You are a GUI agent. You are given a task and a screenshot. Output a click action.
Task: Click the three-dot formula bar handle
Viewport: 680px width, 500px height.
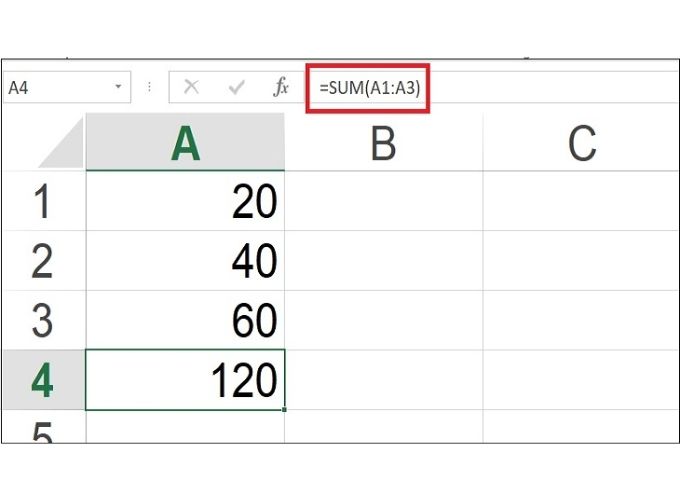tap(150, 88)
